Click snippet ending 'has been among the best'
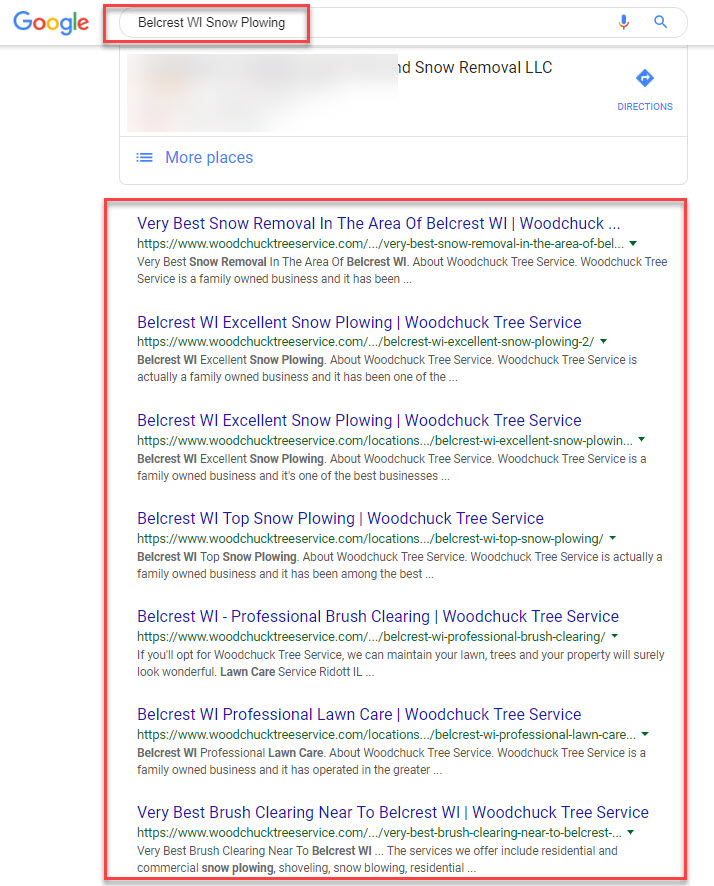This screenshot has height=886, width=714. (x=399, y=565)
